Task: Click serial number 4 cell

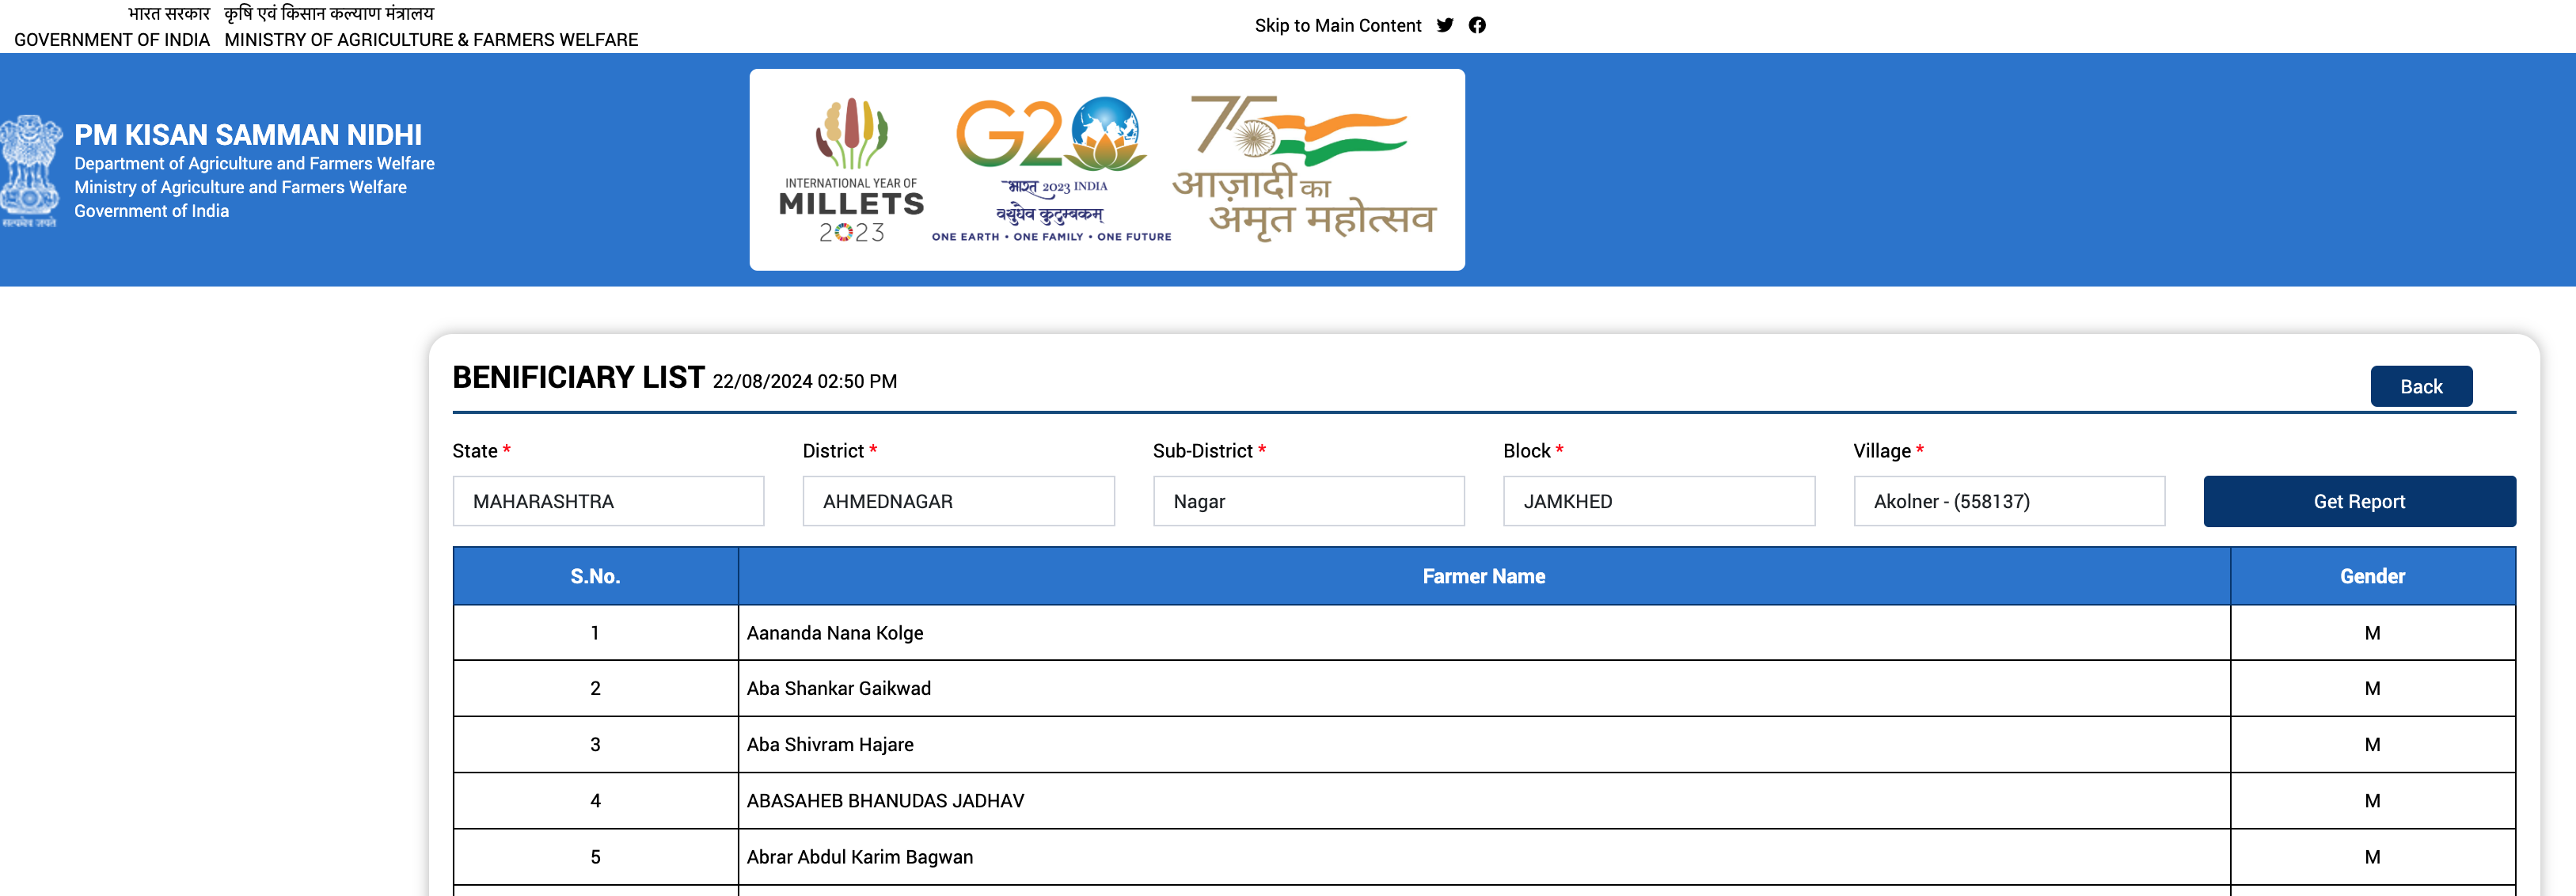Action: [x=595, y=800]
